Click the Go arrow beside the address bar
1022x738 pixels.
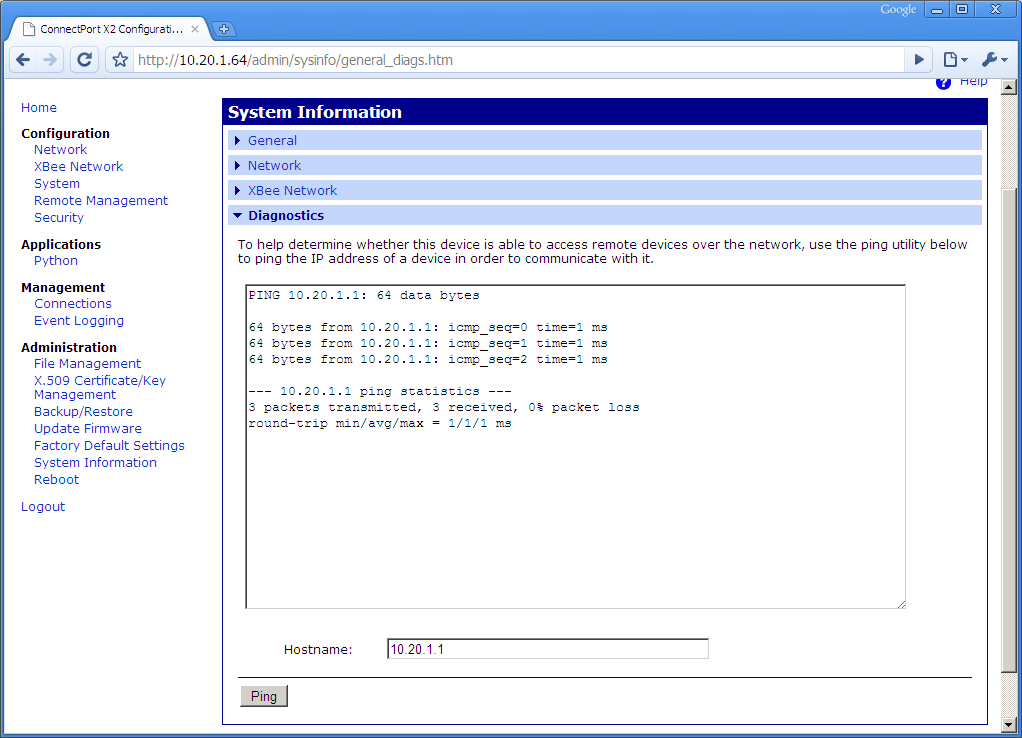point(919,60)
